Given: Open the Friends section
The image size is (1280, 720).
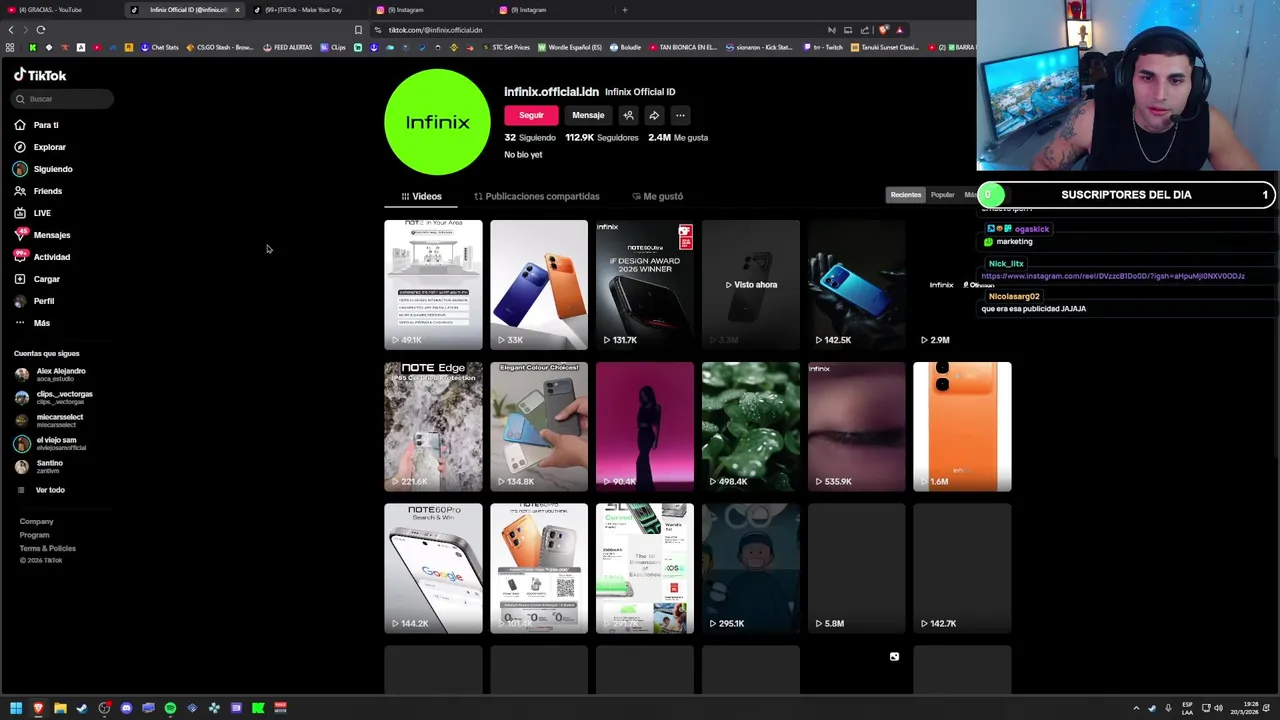Looking at the screenshot, I should coord(38,191).
